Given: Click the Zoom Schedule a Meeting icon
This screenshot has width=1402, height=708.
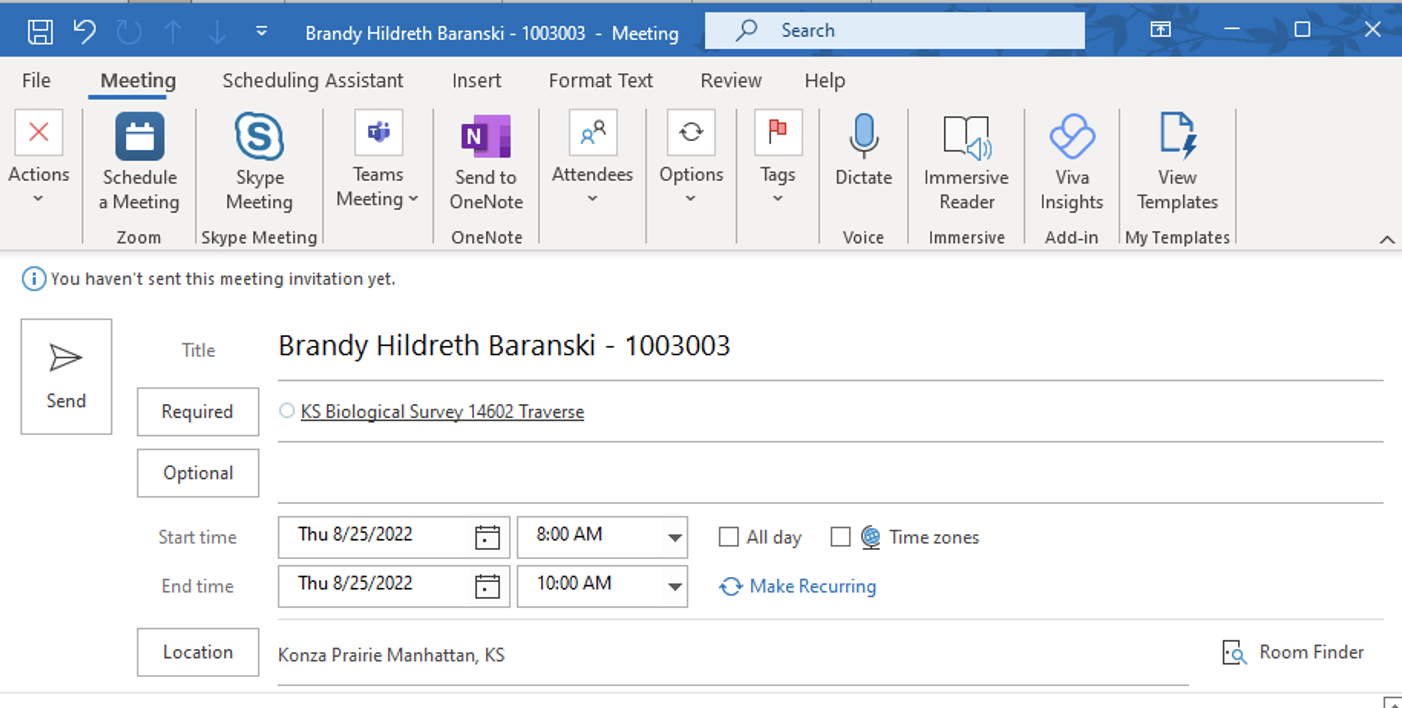Looking at the screenshot, I should pyautogui.click(x=139, y=138).
